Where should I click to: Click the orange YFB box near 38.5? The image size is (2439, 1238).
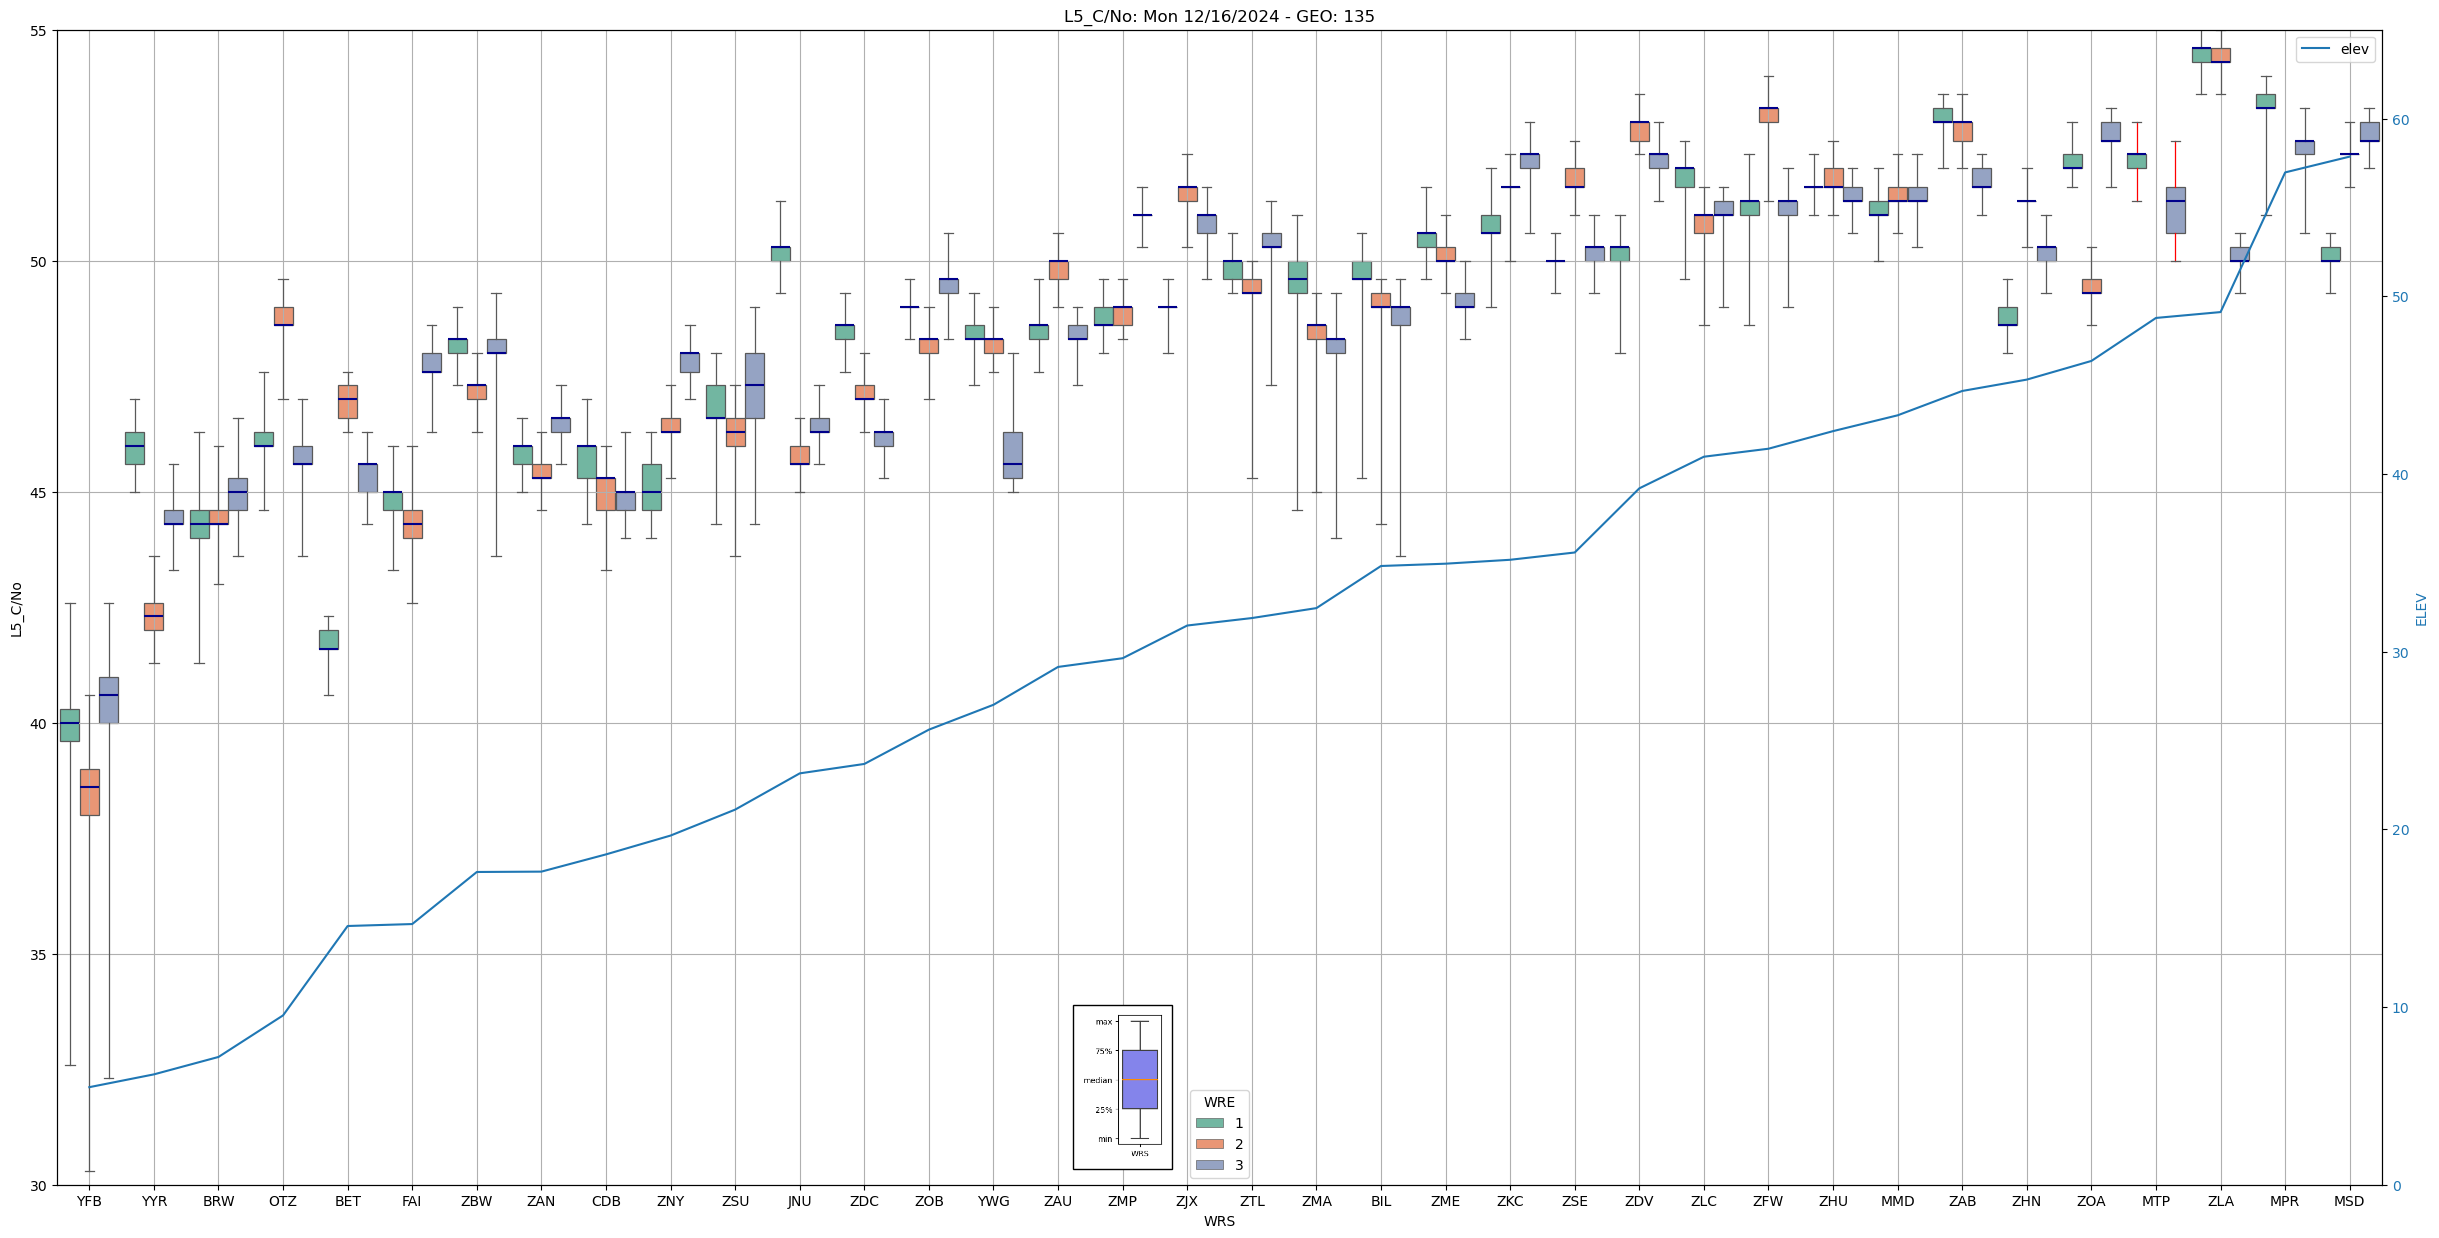pos(89,792)
